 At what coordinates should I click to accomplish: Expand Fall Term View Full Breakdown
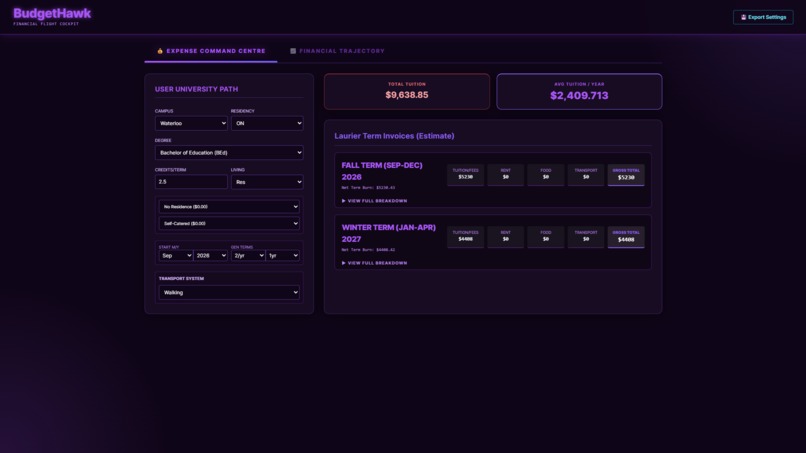[x=374, y=201]
